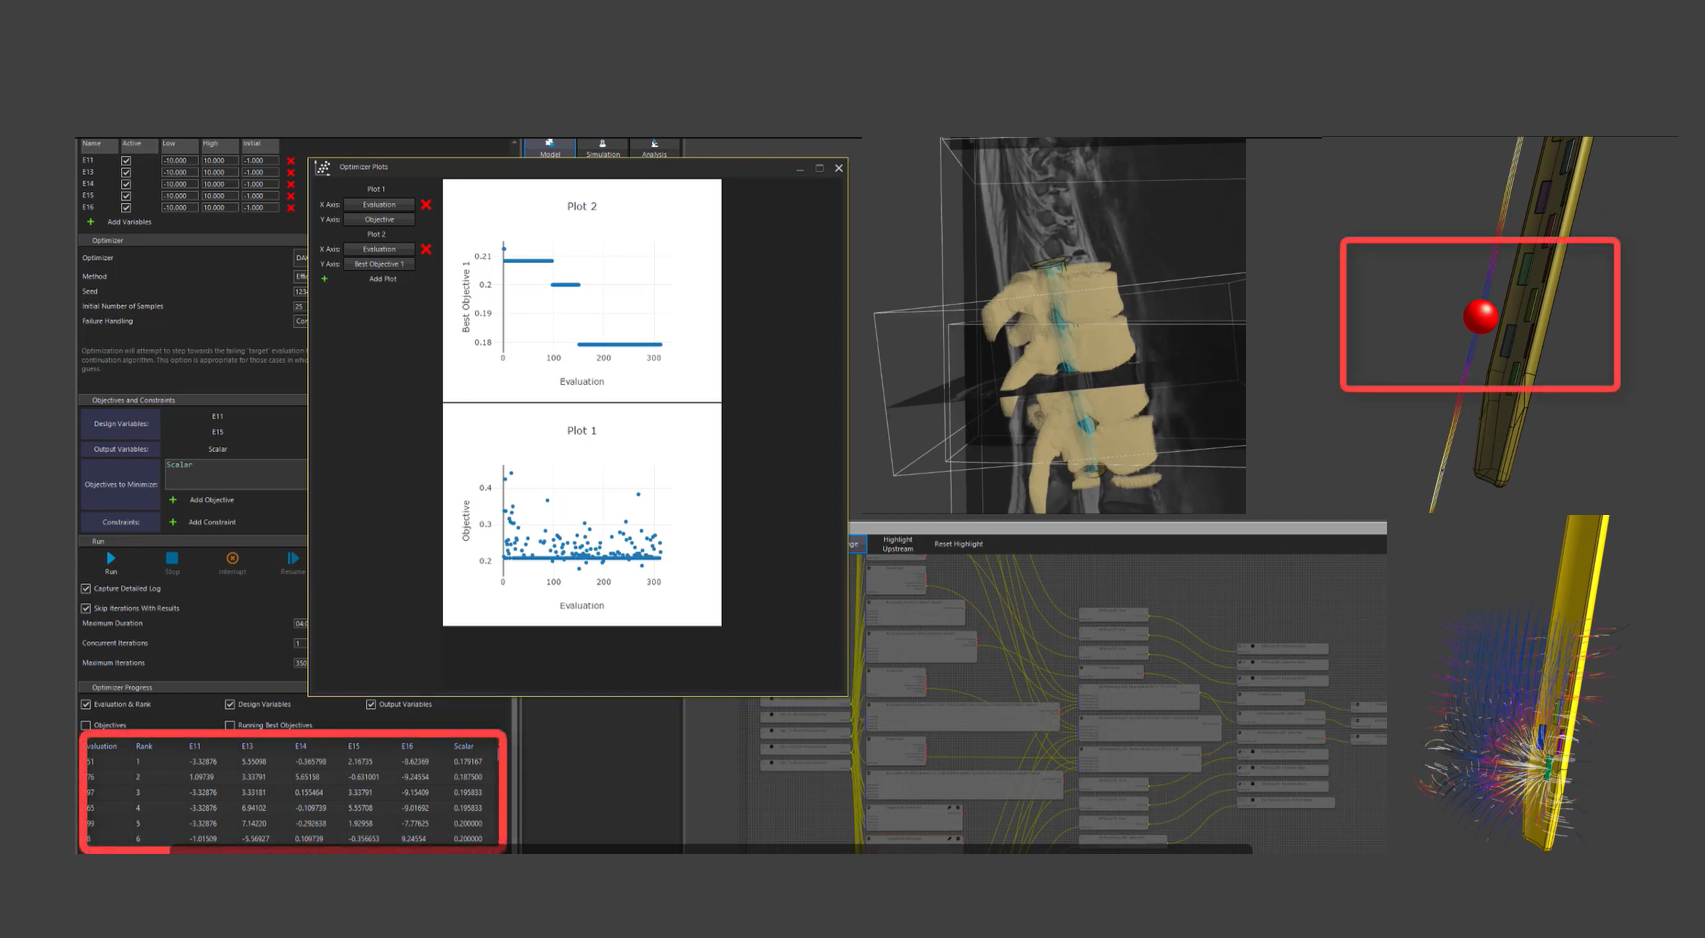This screenshot has height=938, width=1705.
Task: Toggle Active checkbox for variable E13
Action: 126,173
